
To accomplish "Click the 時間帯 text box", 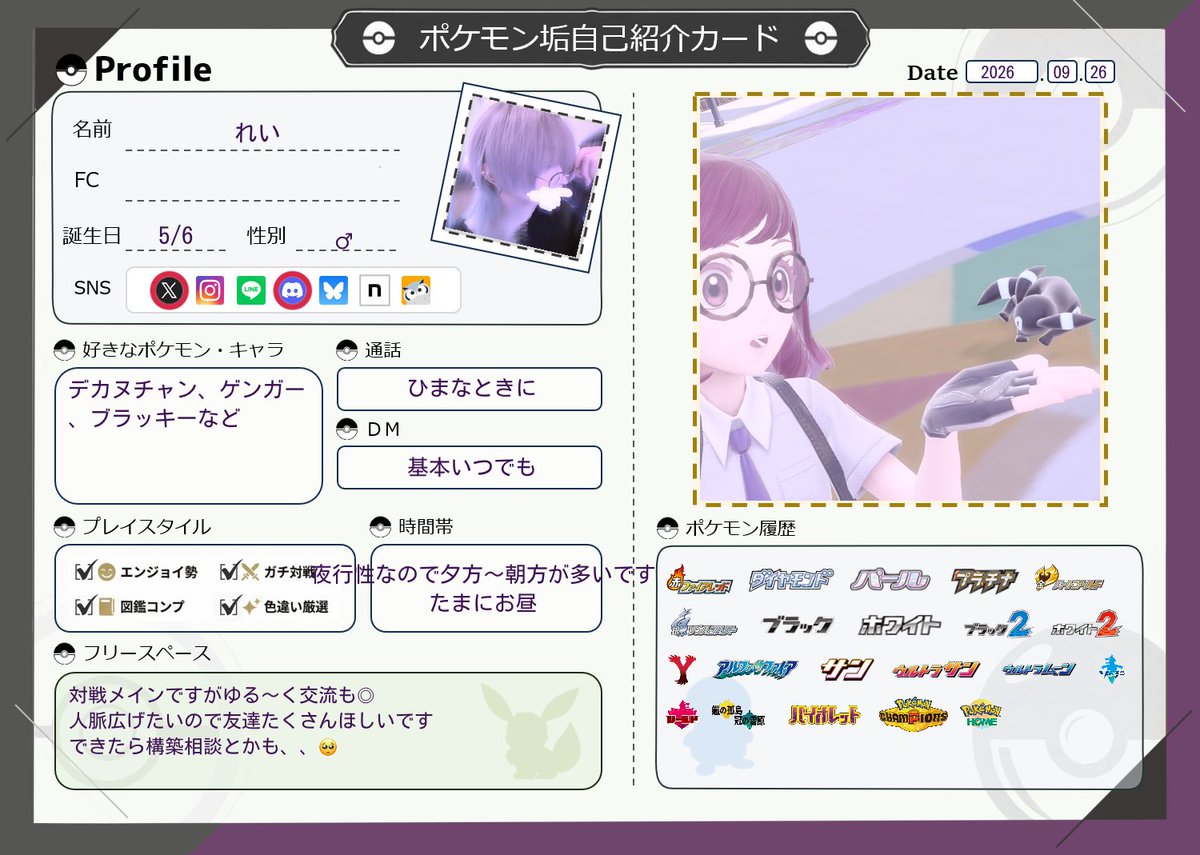I will (x=486, y=588).
